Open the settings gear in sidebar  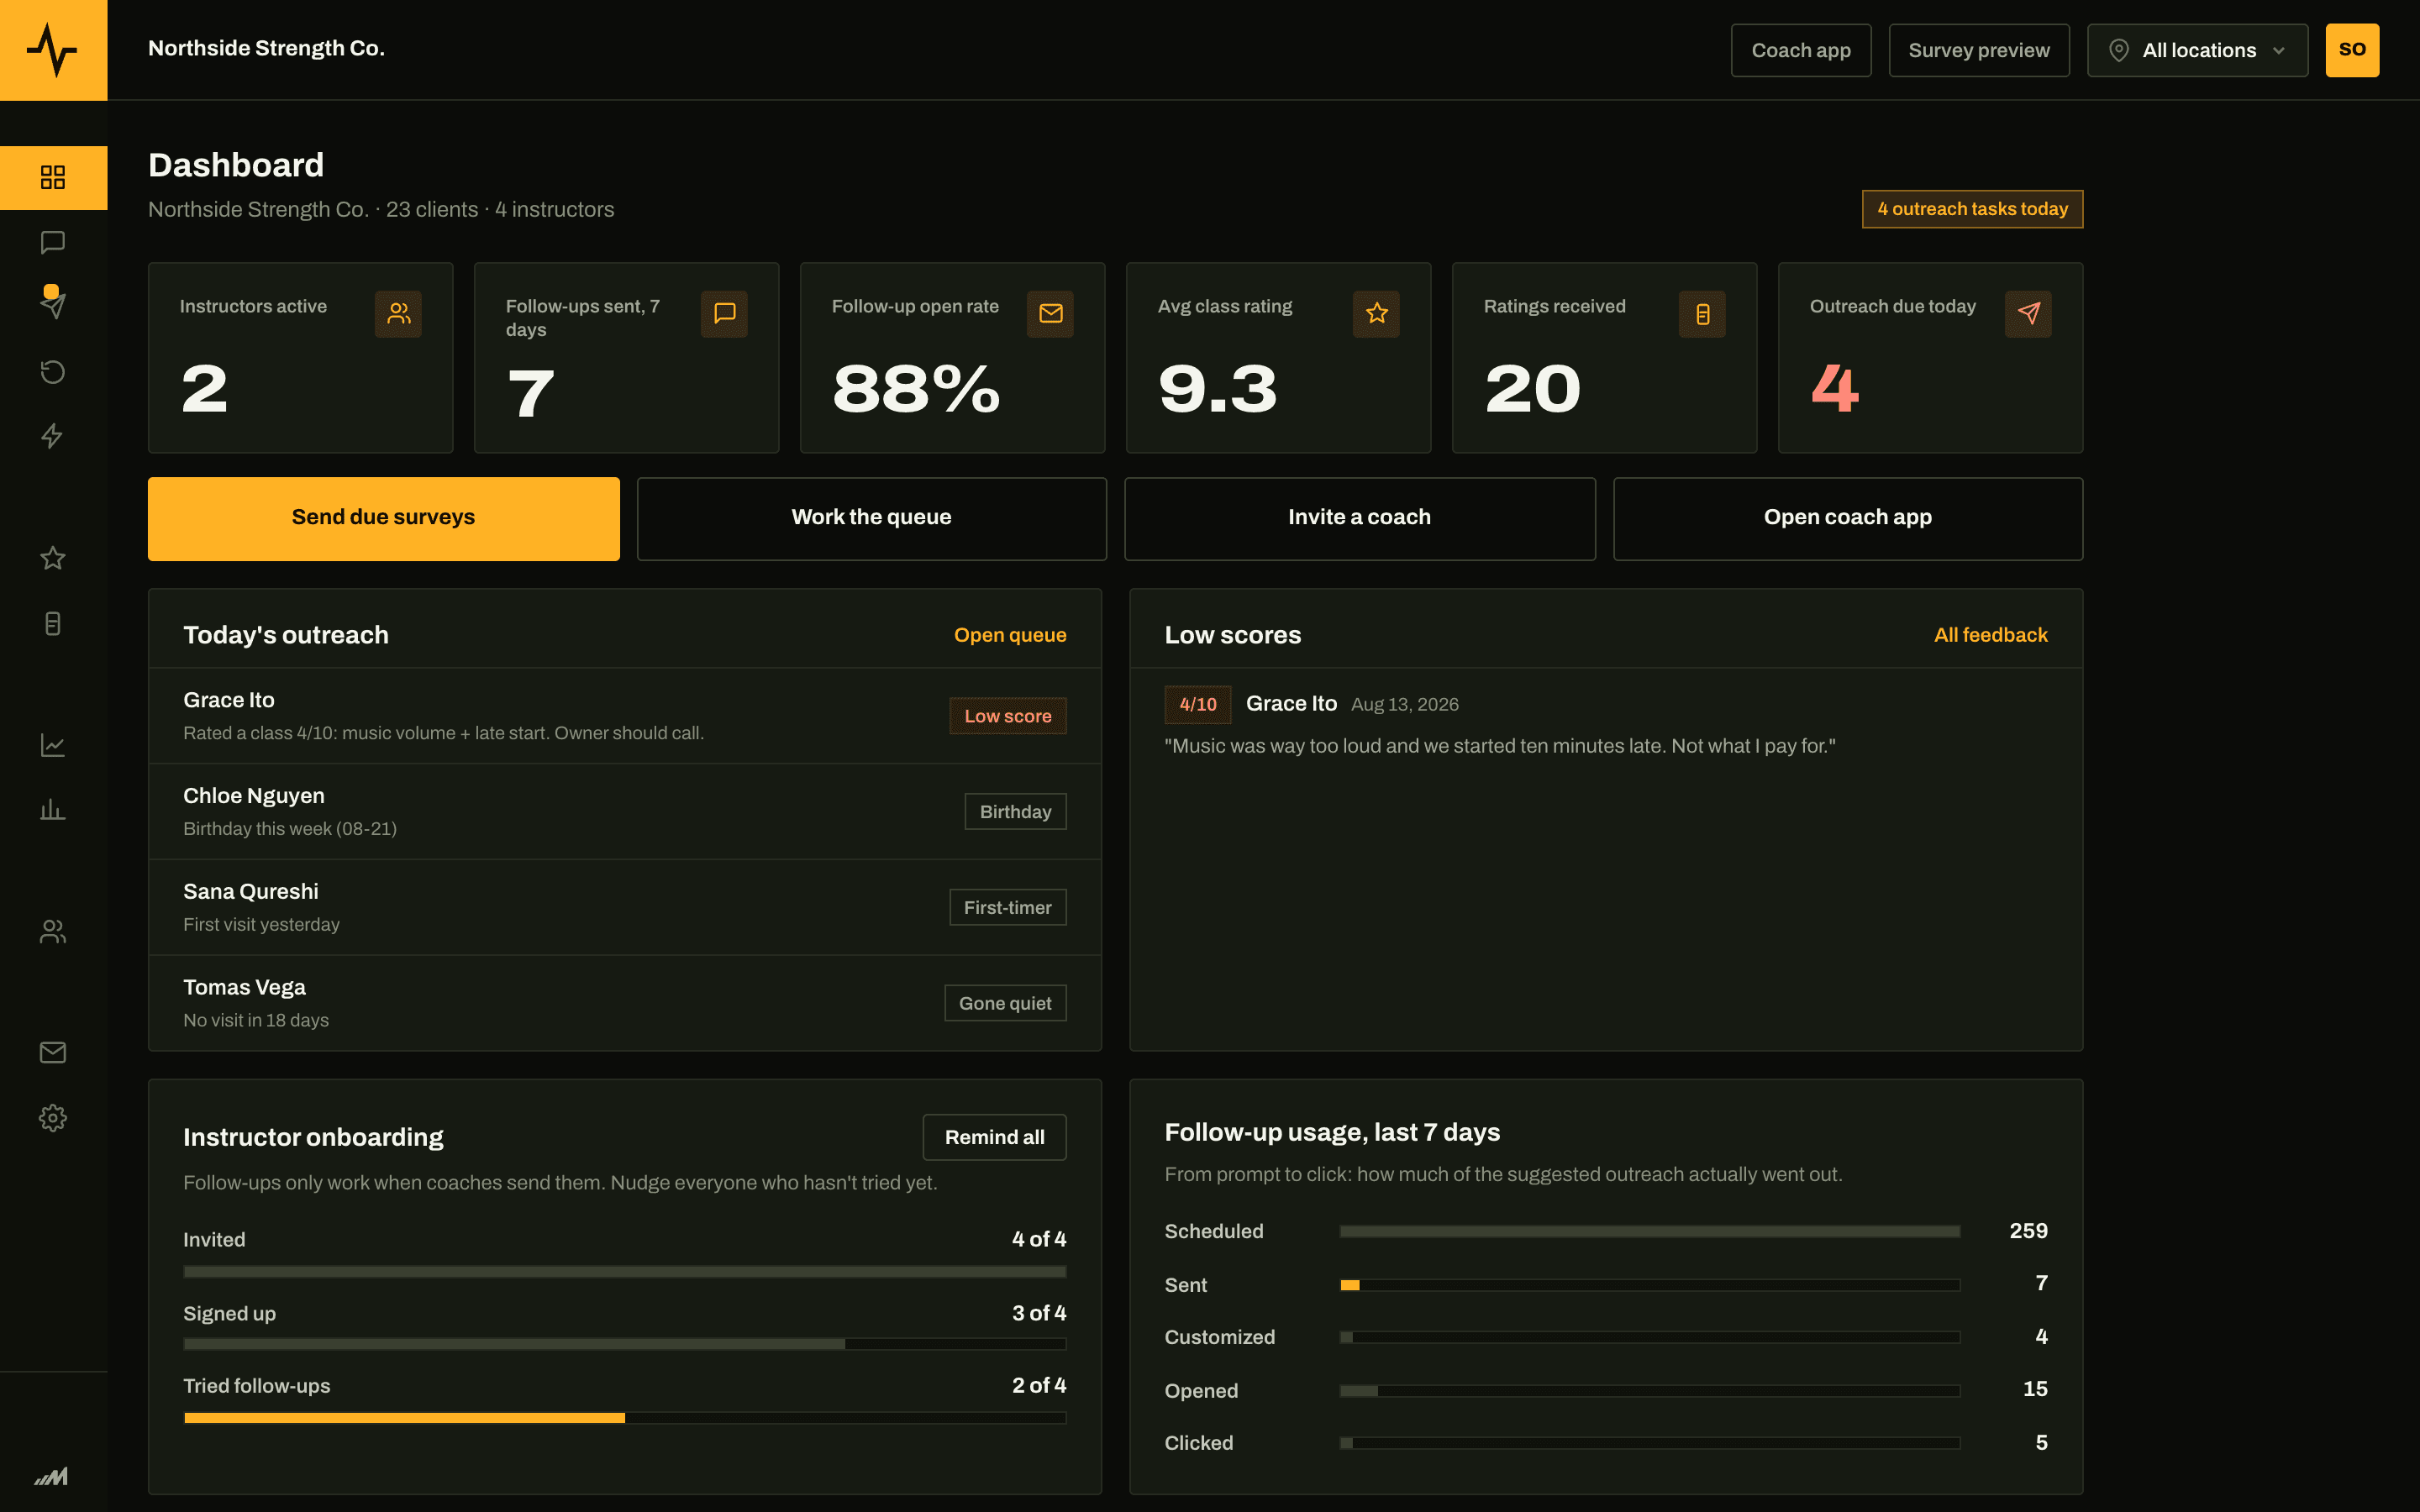tap(53, 1117)
